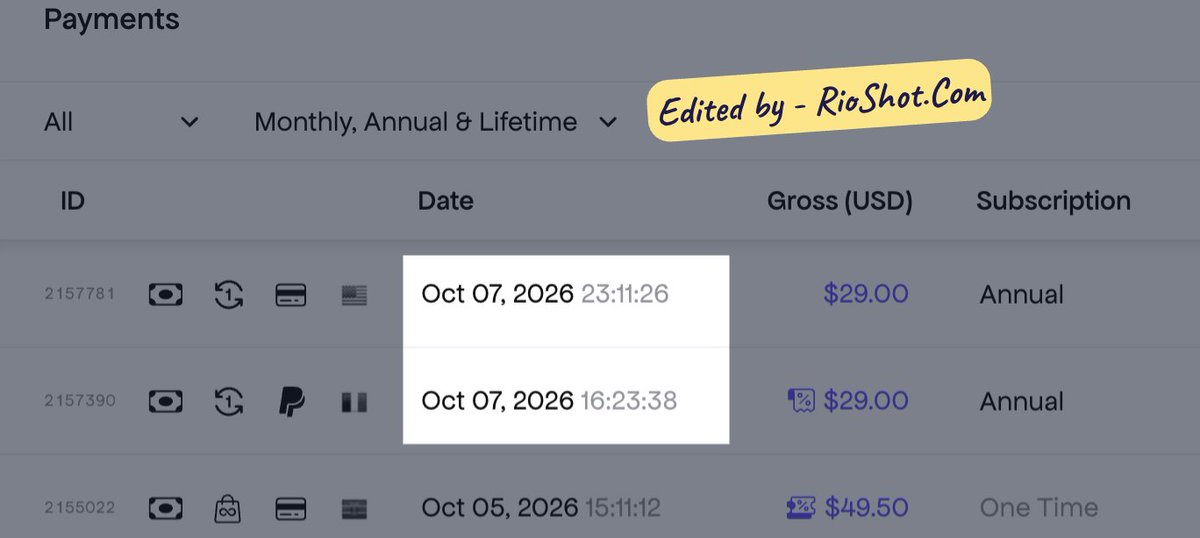Screen dimensions: 1200x538
Task: Sort by the Gross (USD) column header
Action: (840, 201)
